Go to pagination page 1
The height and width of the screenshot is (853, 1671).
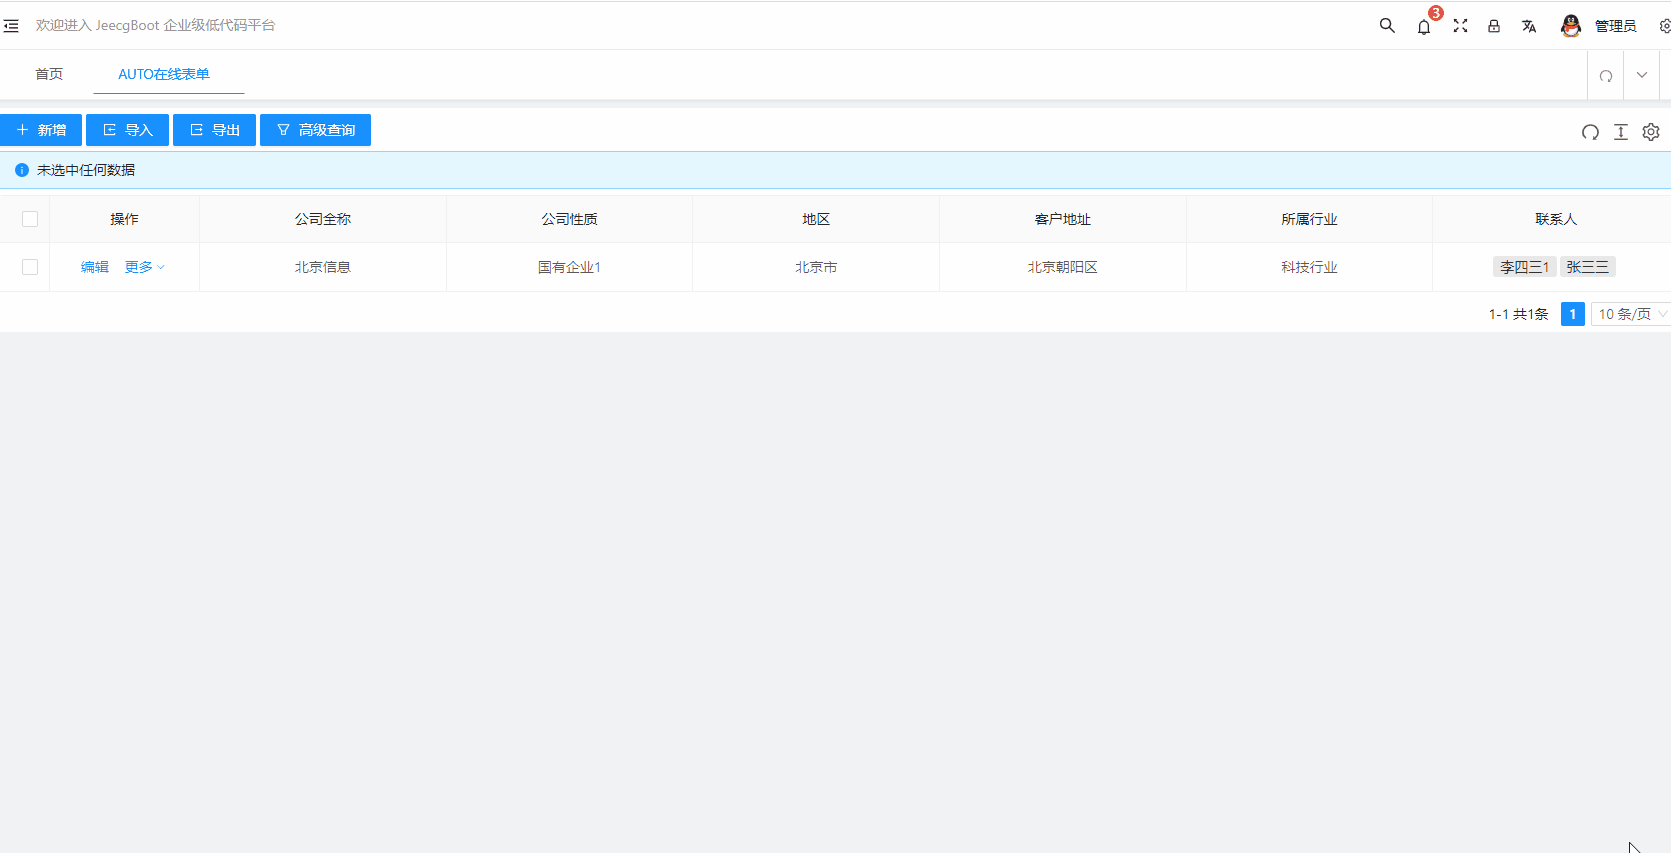tap(1573, 314)
